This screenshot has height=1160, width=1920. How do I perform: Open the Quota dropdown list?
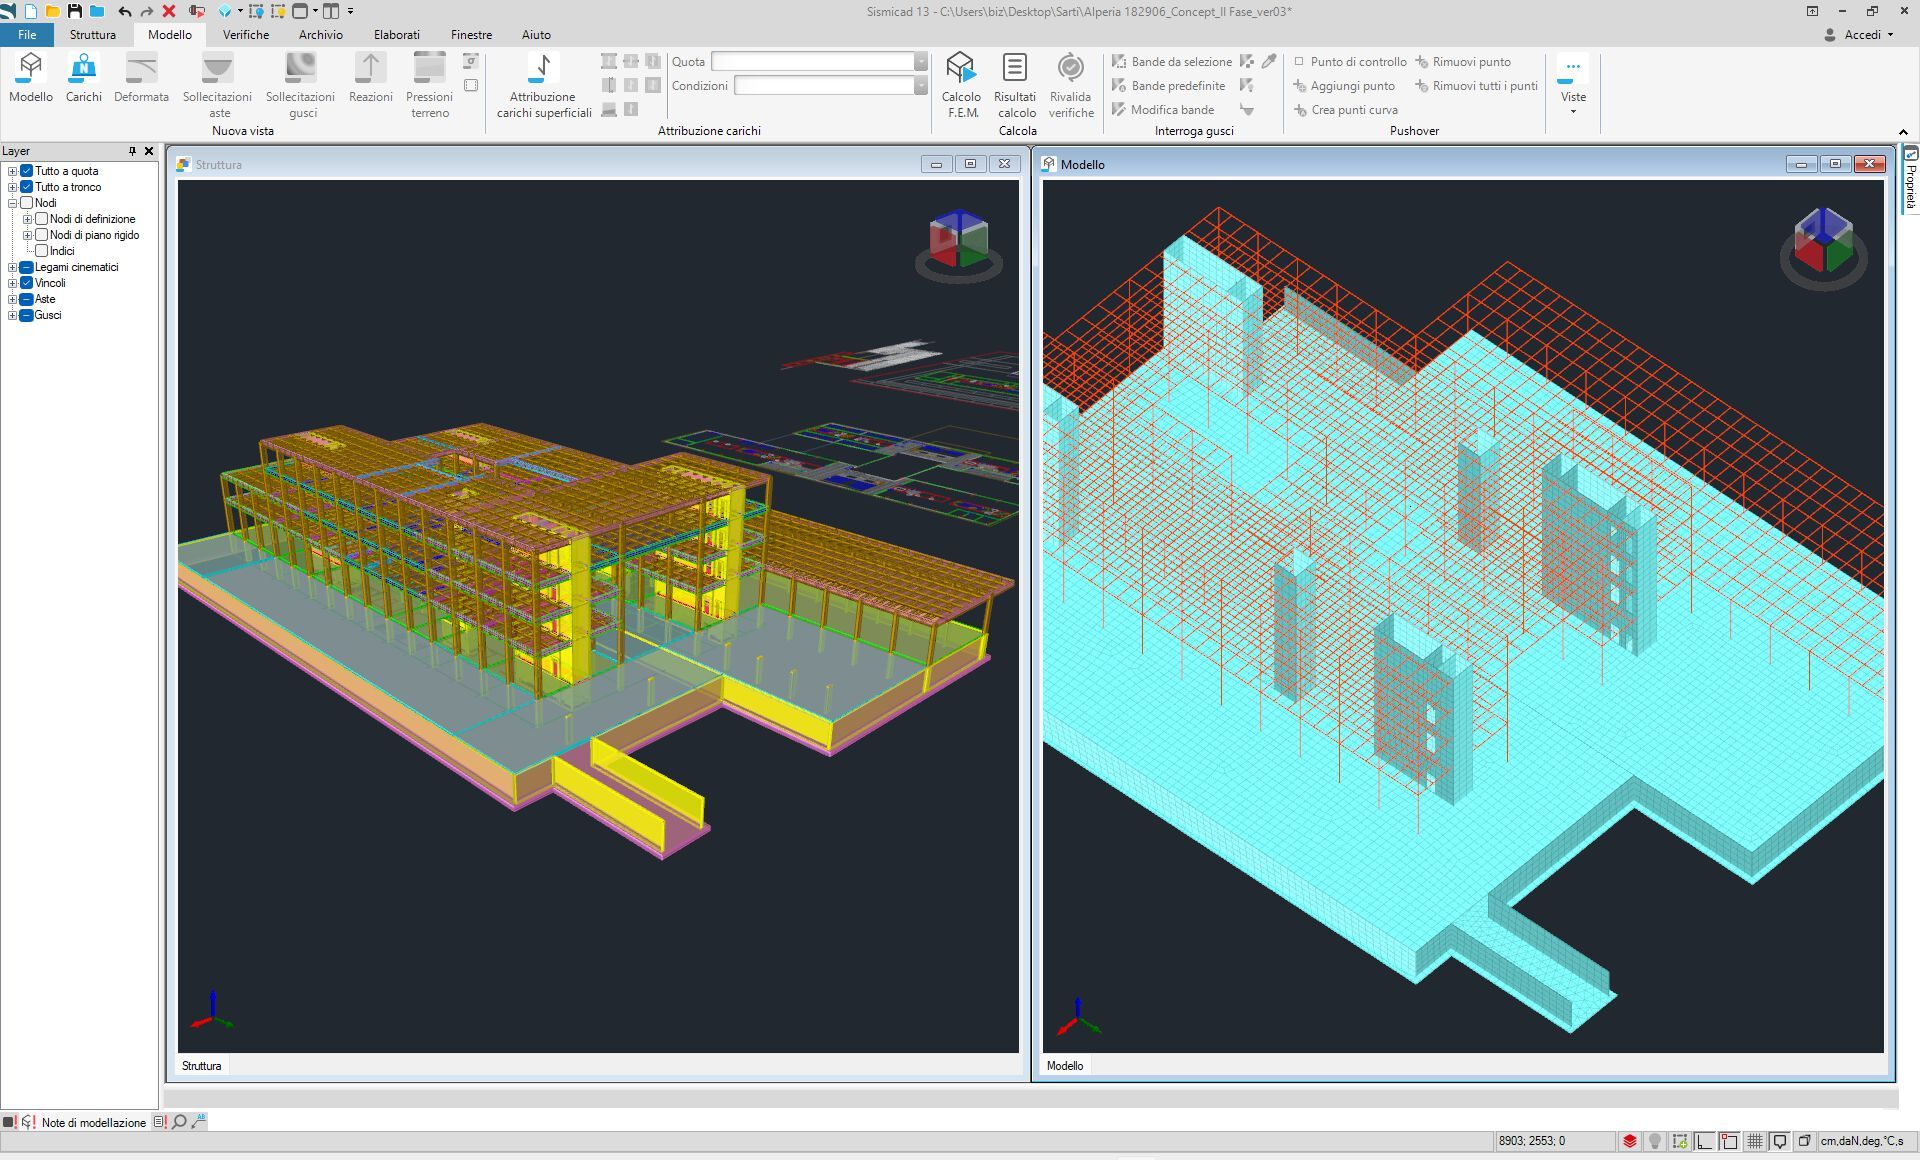920,62
